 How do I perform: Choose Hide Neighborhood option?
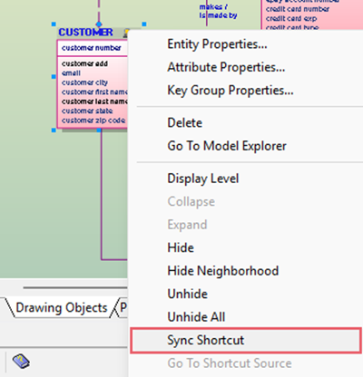223,271
